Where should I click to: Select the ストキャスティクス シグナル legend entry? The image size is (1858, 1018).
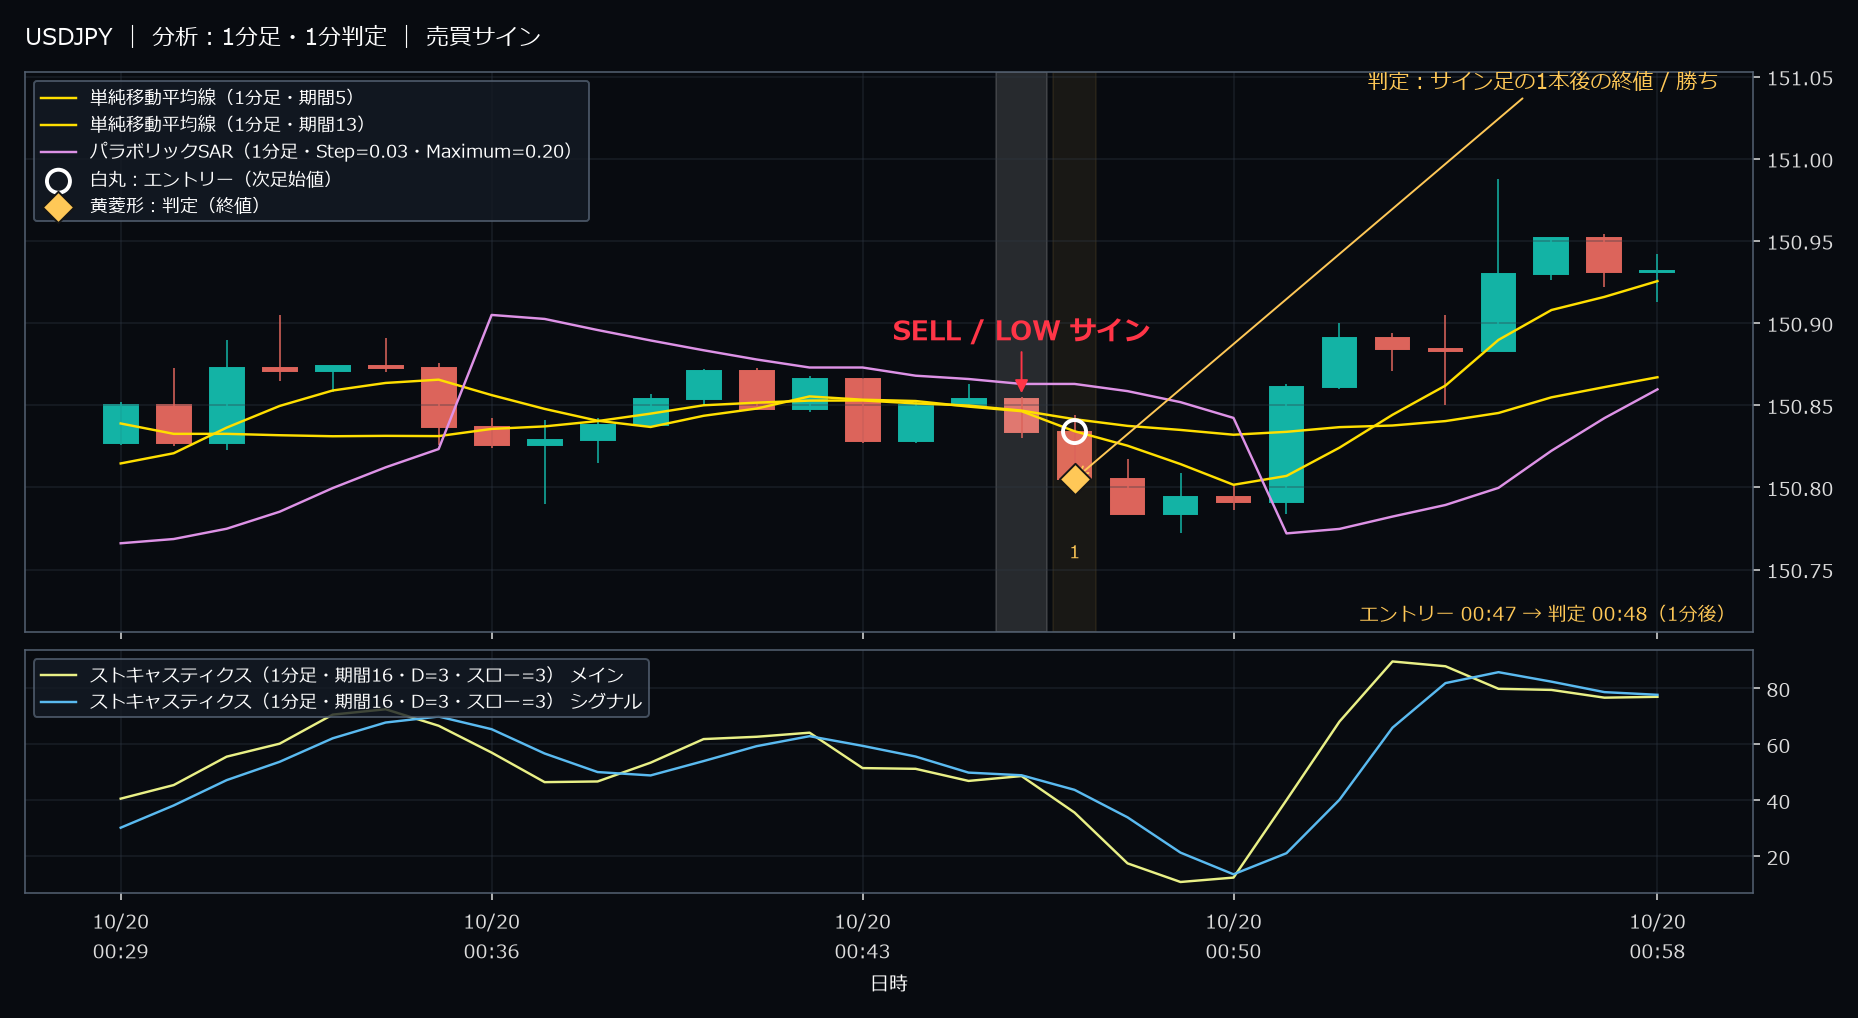click(341, 701)
